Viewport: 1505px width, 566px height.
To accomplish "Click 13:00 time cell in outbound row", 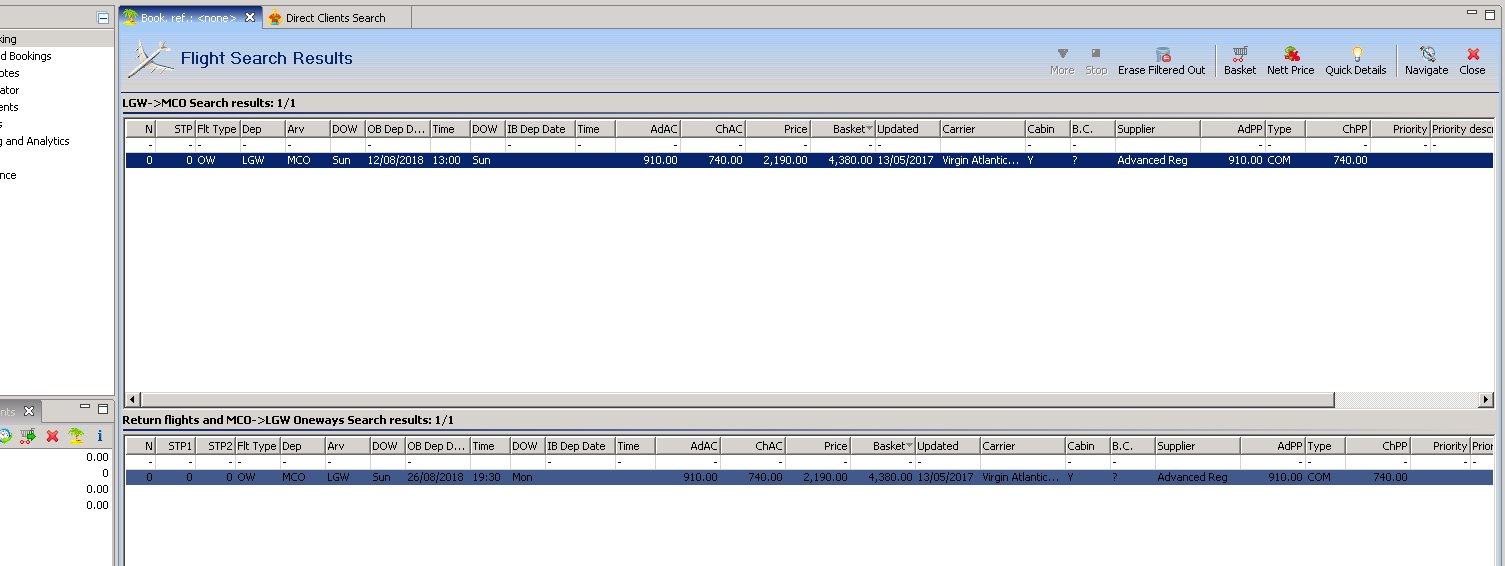I will tap(450, 160).
